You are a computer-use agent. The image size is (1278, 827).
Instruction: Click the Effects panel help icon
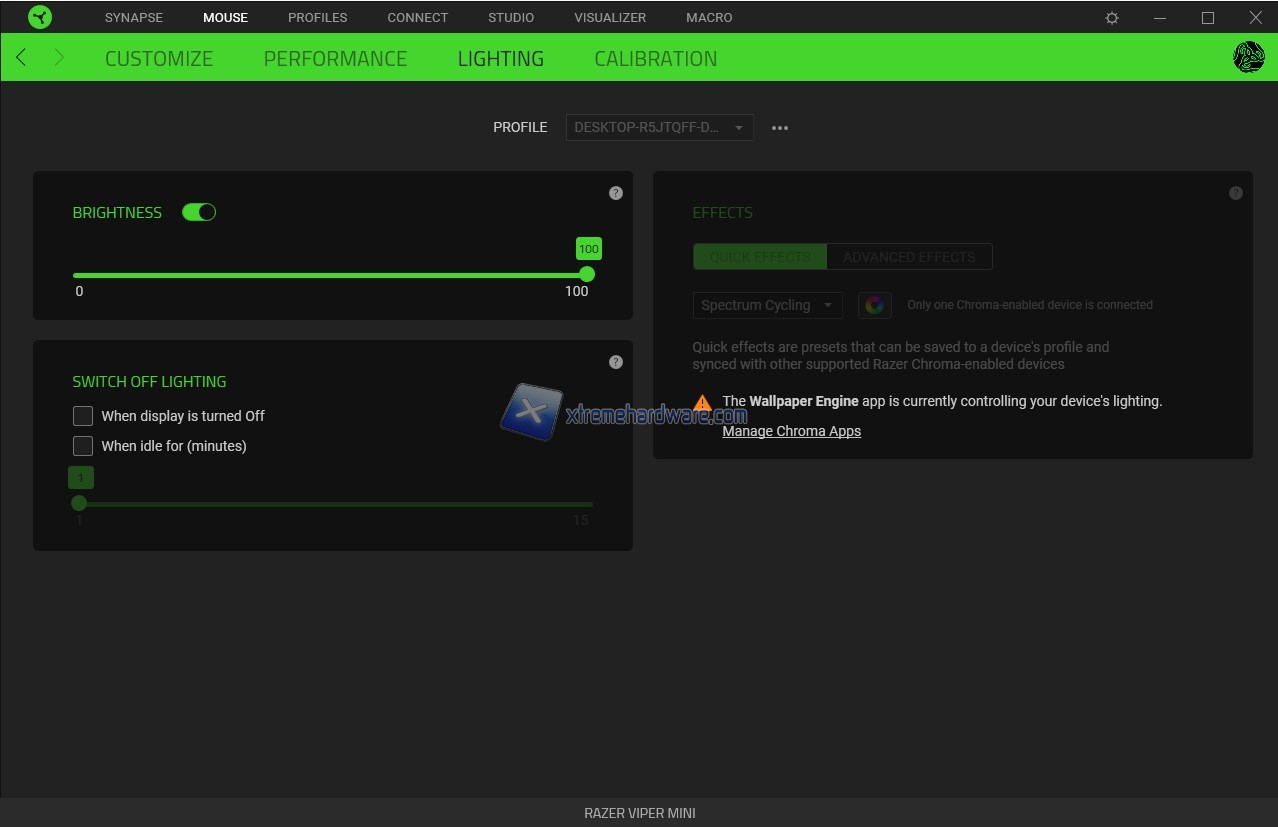pos(1236,193)
